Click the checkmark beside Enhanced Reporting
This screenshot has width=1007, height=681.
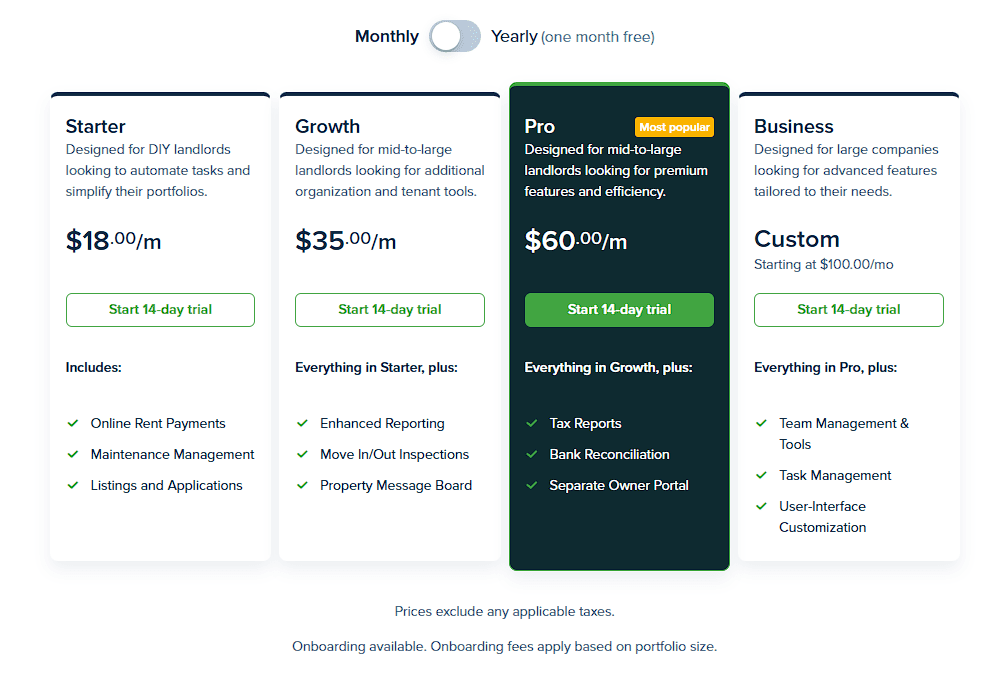[x=302, y=423]
